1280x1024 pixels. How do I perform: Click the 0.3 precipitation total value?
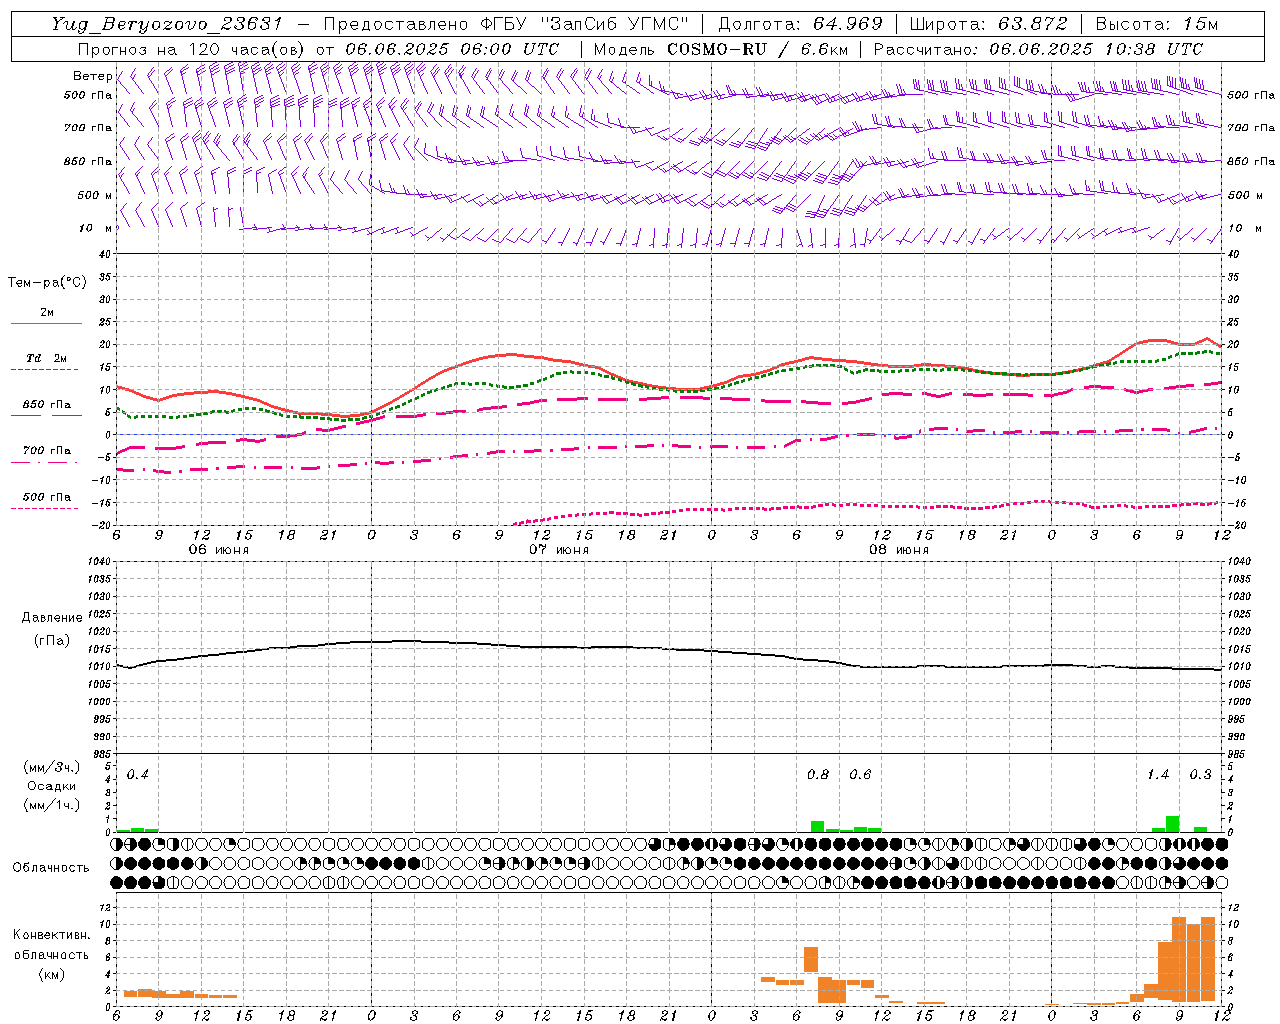pyautogui.click(x=1200, y=775)
